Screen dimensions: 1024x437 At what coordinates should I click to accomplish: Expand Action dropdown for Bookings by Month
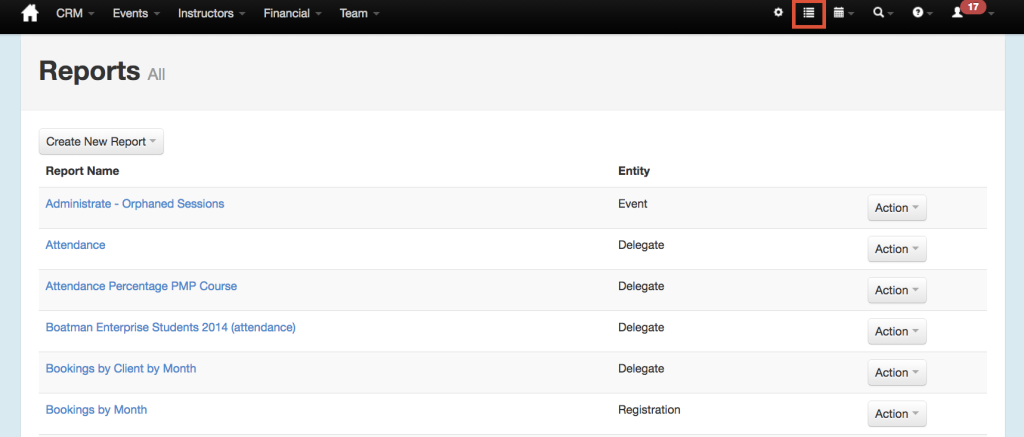pos(897,413)
